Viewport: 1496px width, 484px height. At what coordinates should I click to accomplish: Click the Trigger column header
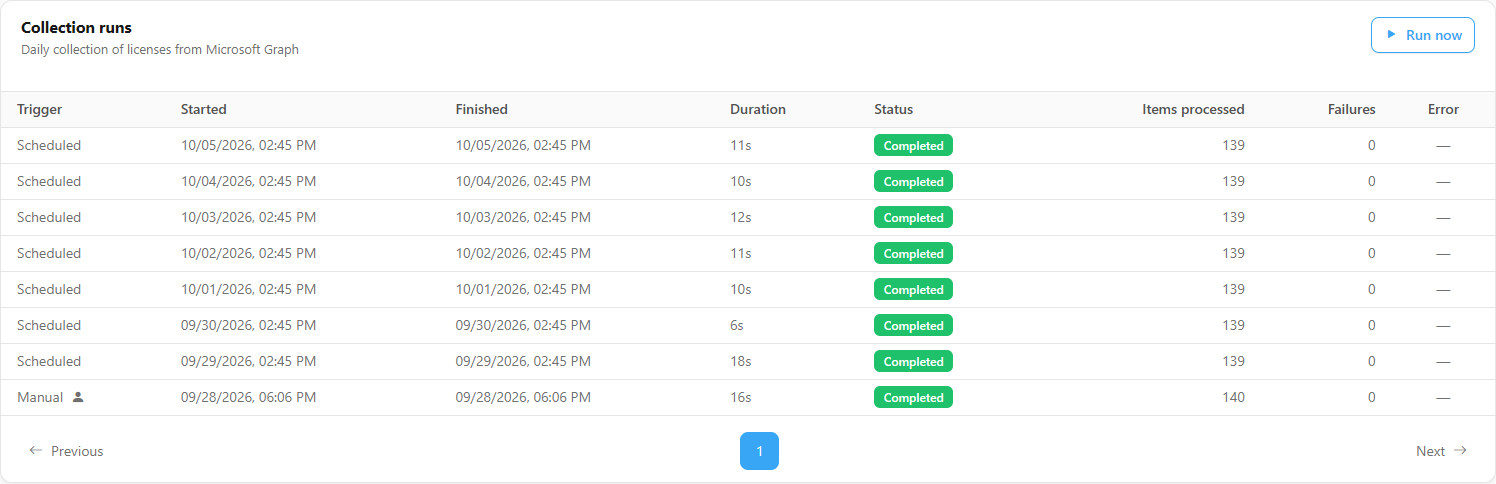click(39, 110)
